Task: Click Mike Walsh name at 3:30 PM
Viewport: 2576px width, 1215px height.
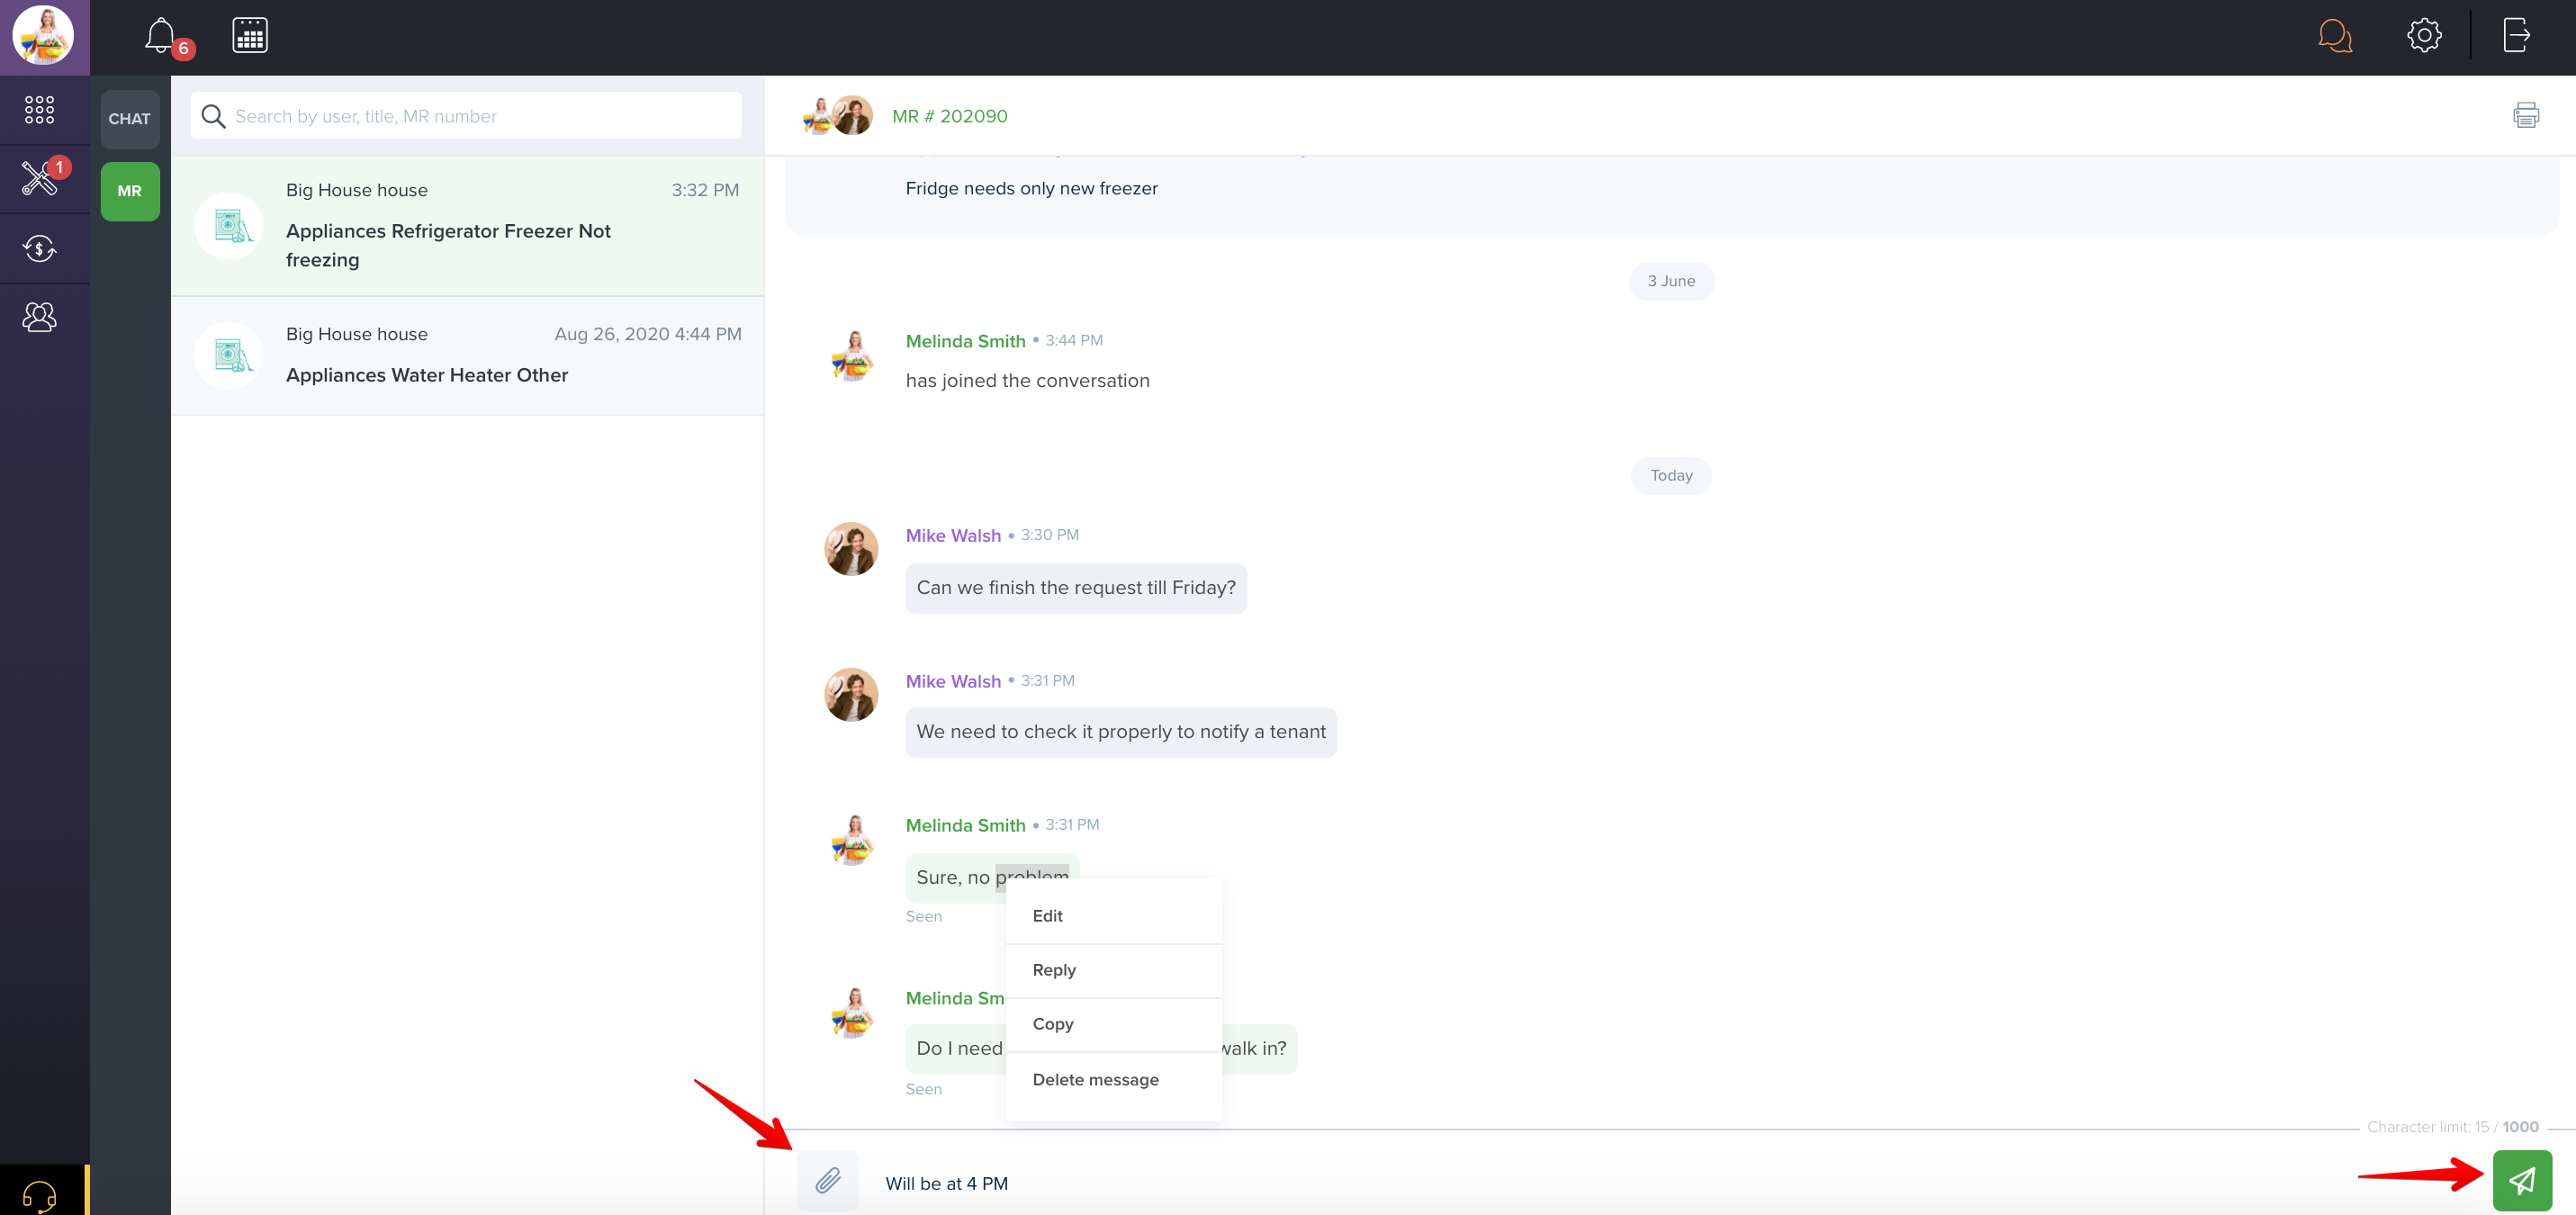Action: click(953, 535)
